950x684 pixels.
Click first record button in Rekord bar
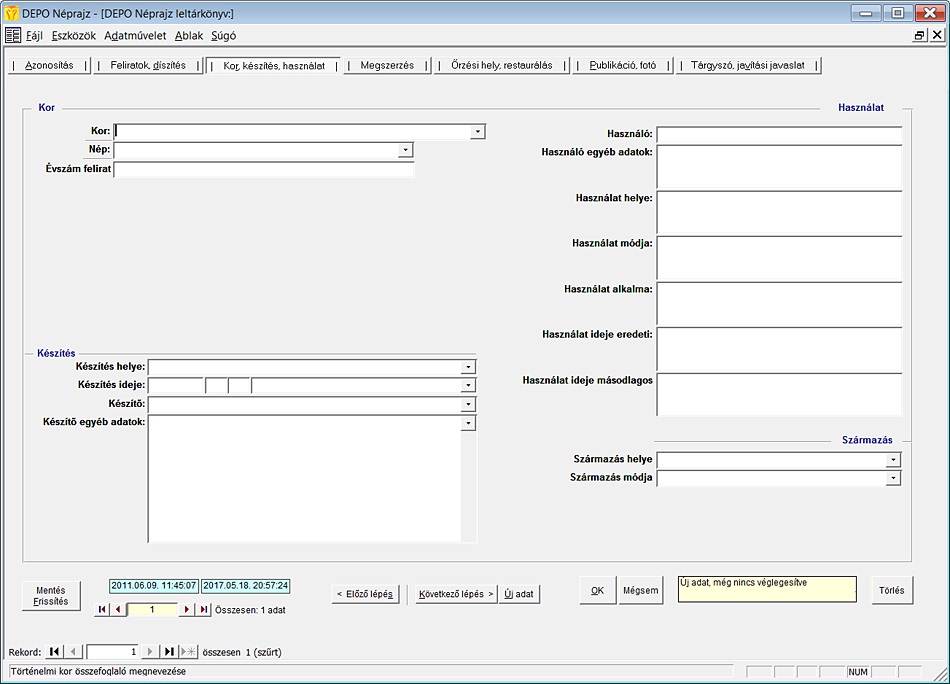pos(55,652)
